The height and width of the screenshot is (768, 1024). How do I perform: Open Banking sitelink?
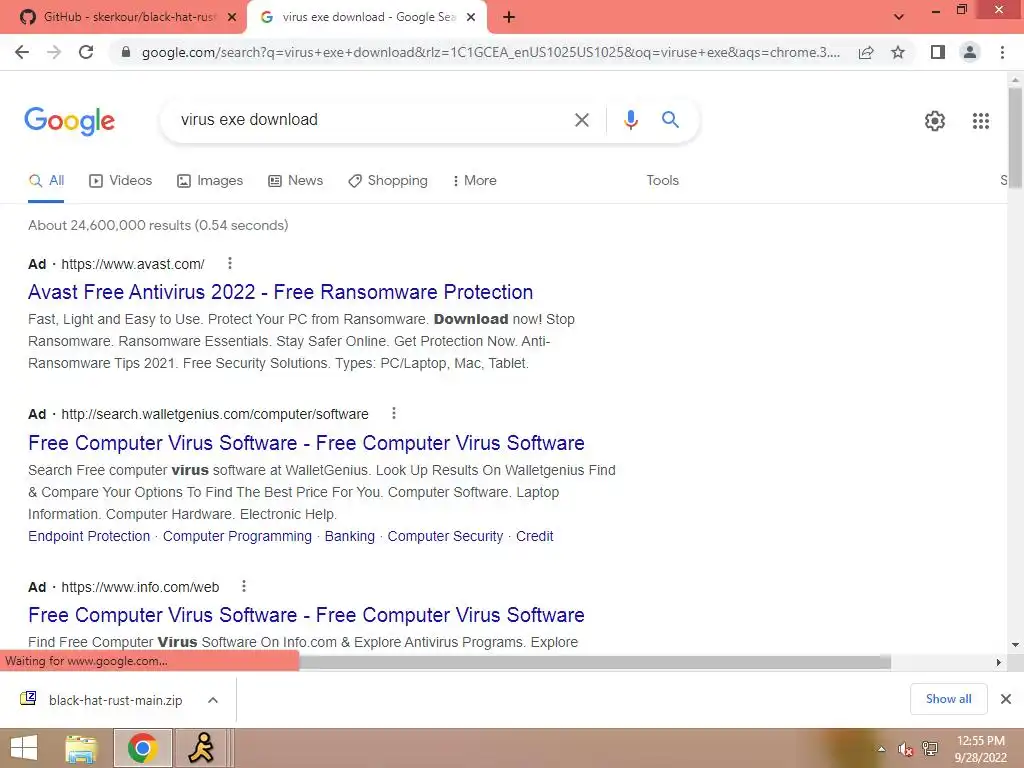[x=349, y=536]
